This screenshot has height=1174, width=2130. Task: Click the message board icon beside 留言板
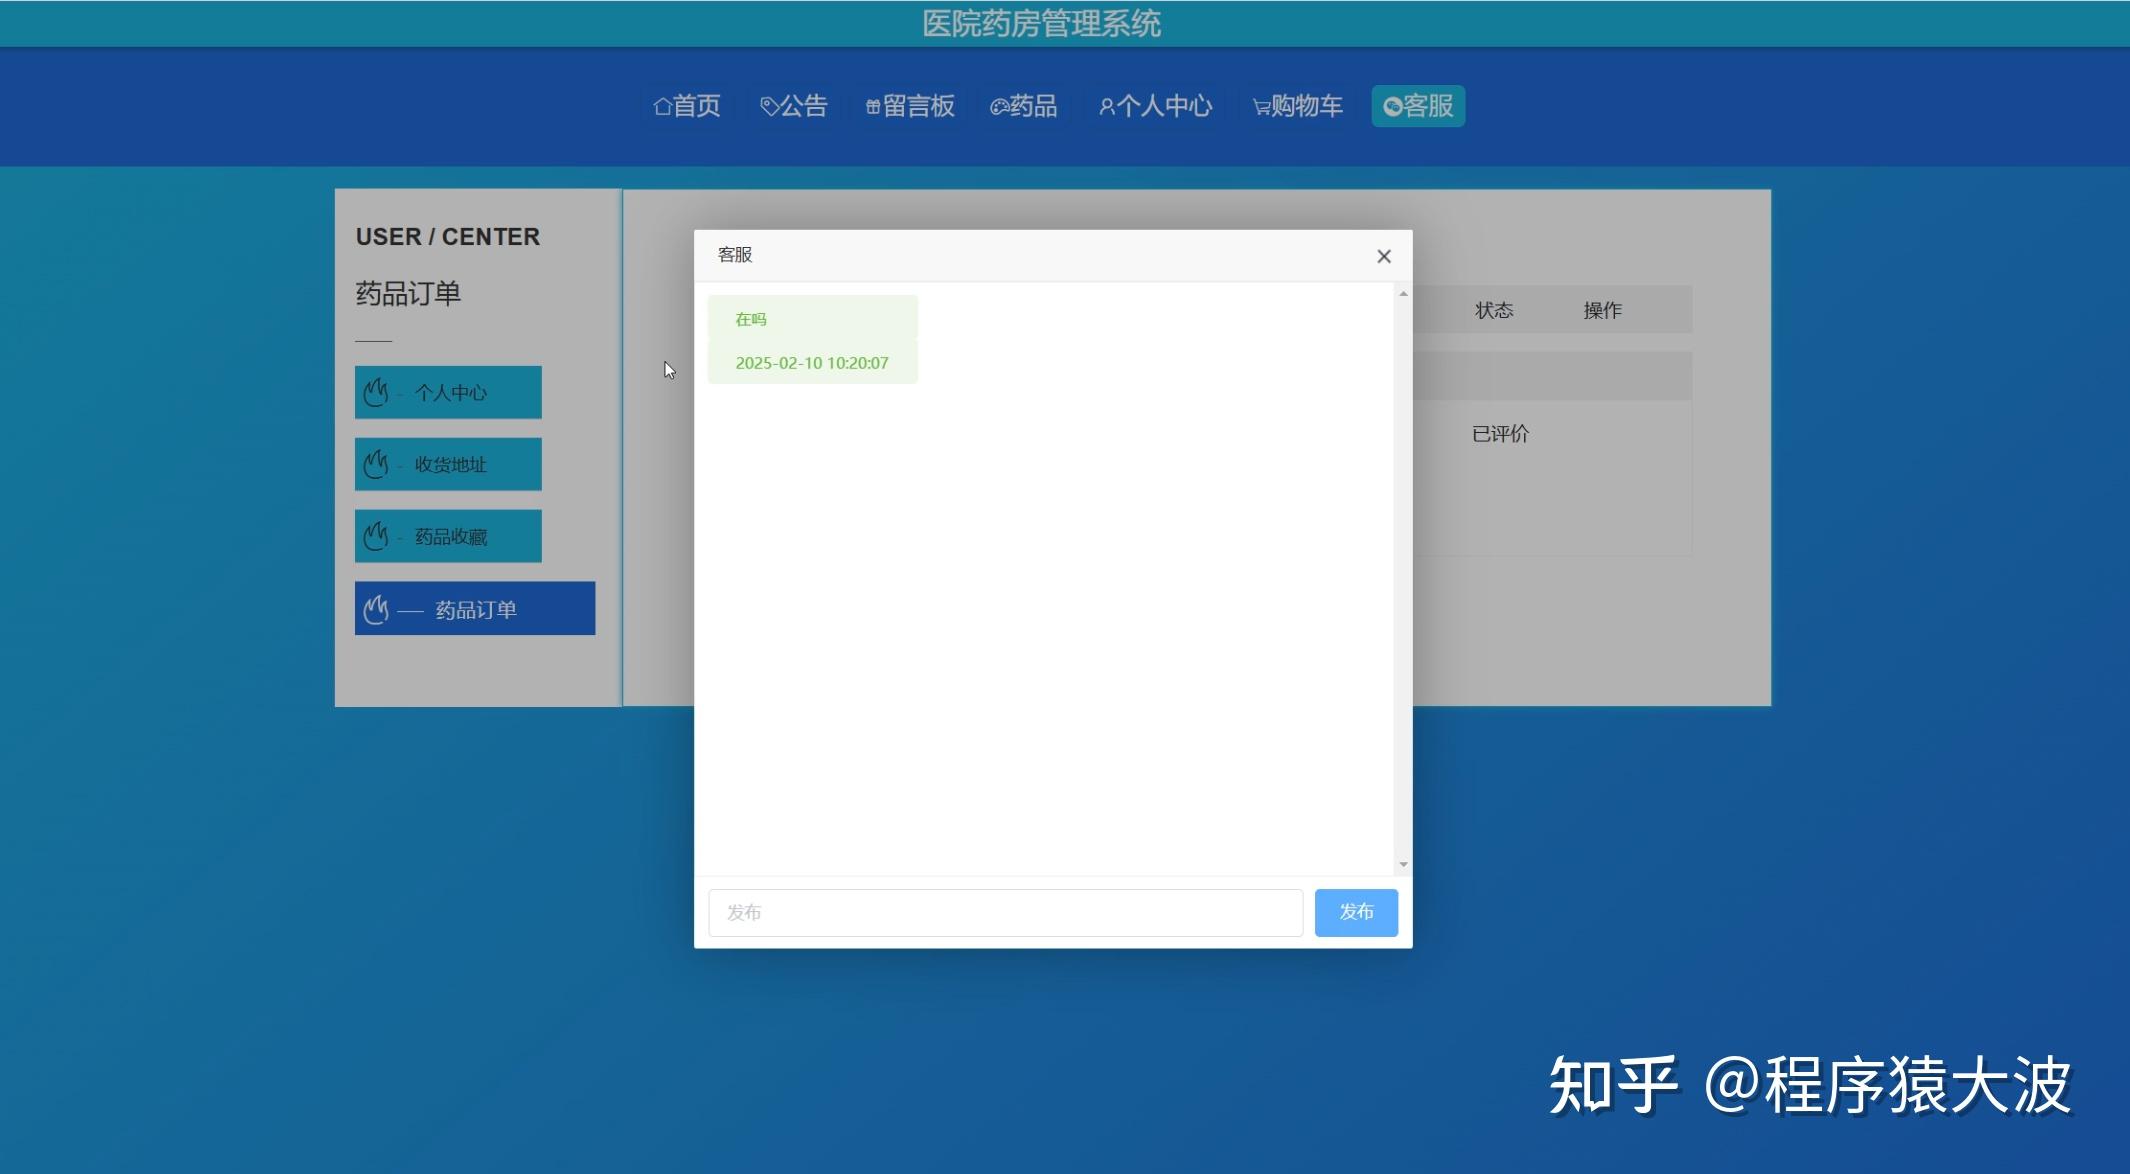(872, 106)
